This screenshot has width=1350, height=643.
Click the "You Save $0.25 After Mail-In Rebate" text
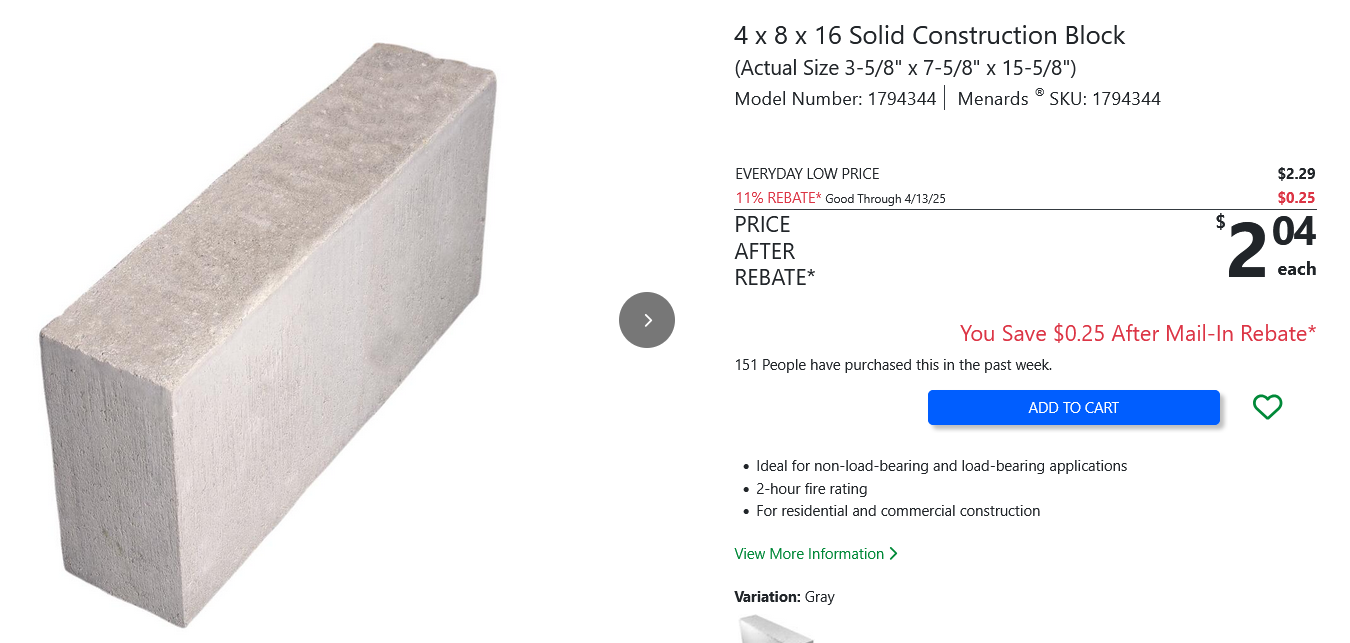(1137, 333)
